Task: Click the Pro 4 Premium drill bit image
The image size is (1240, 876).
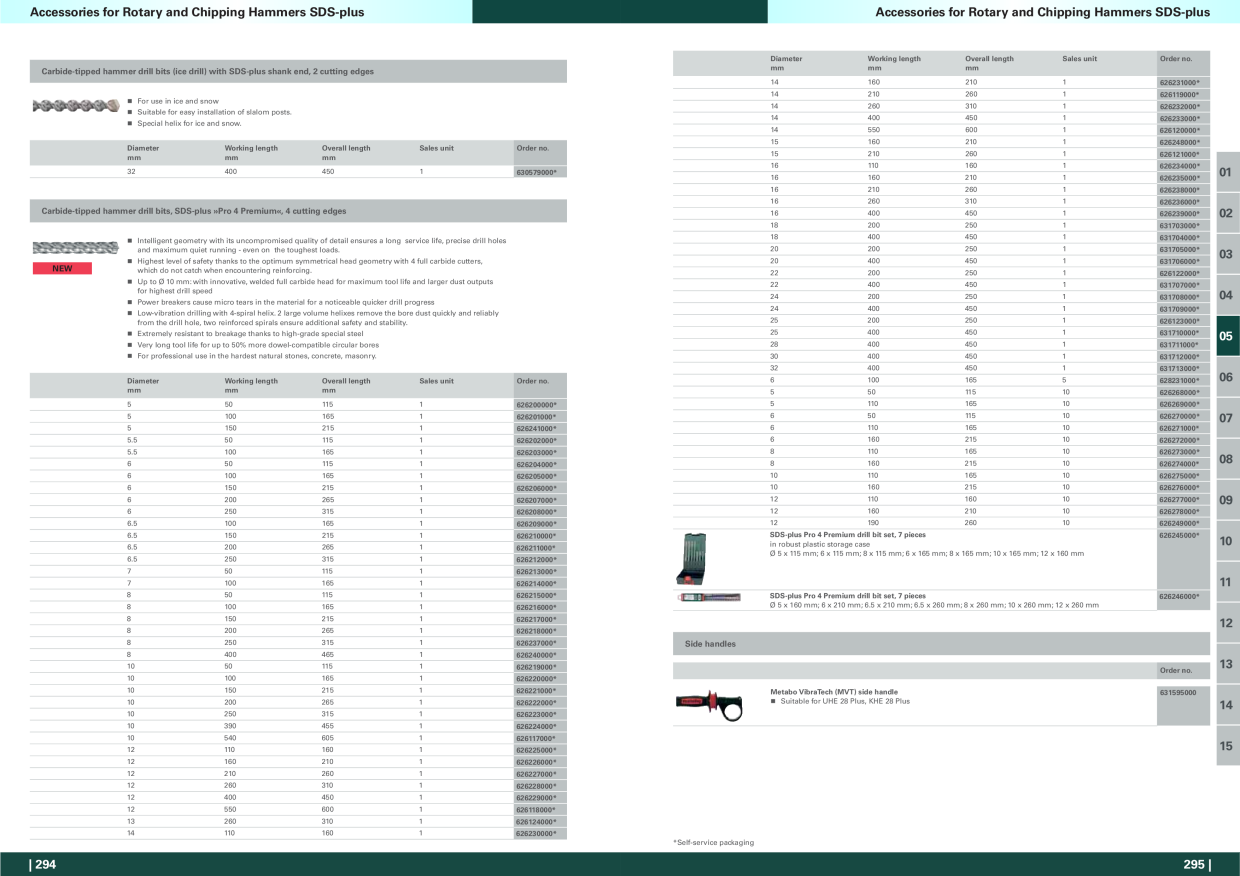Action: (76, 248)
